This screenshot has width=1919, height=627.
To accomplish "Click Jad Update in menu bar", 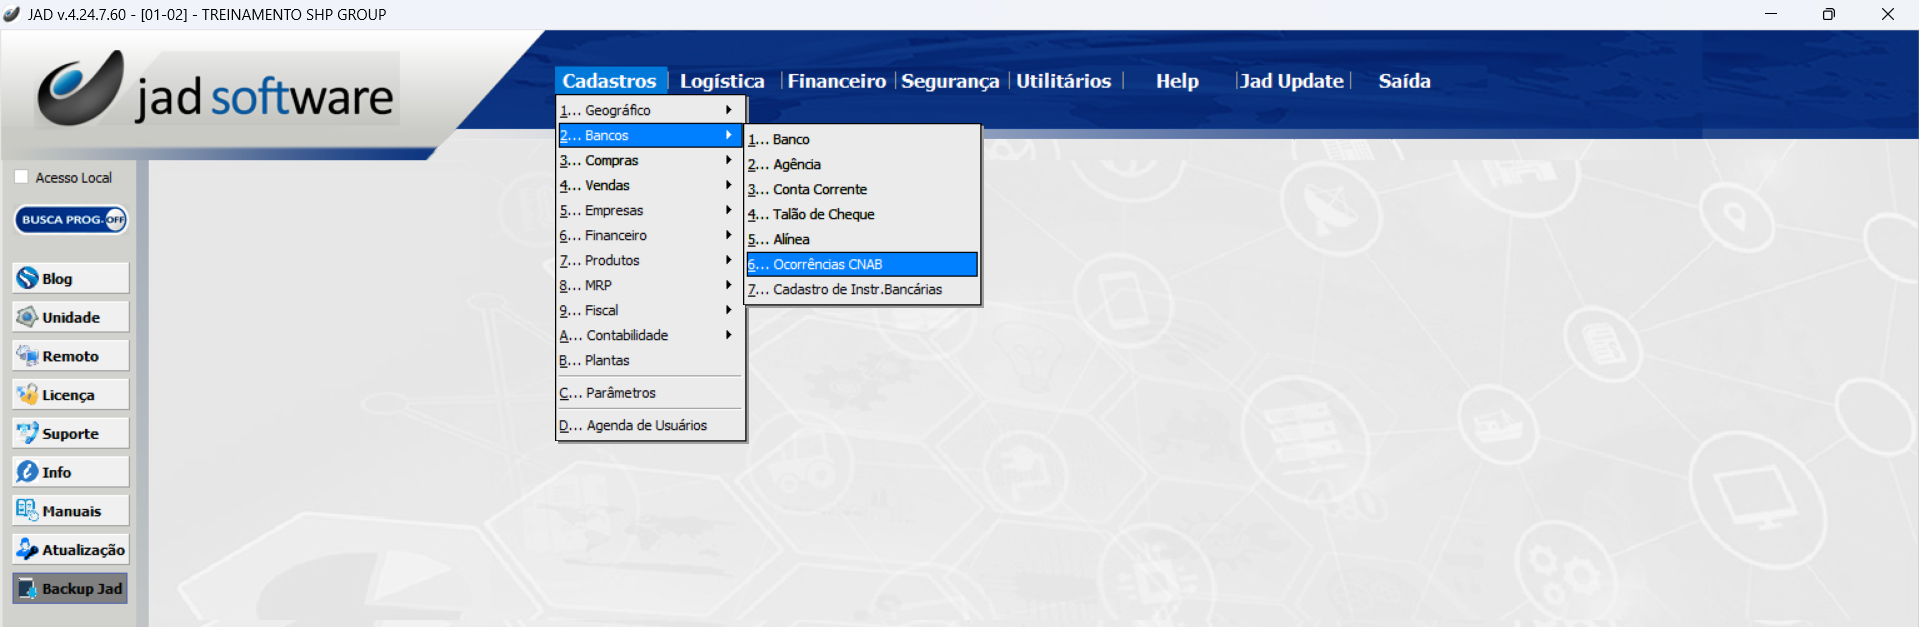I will click(1291, 81).
